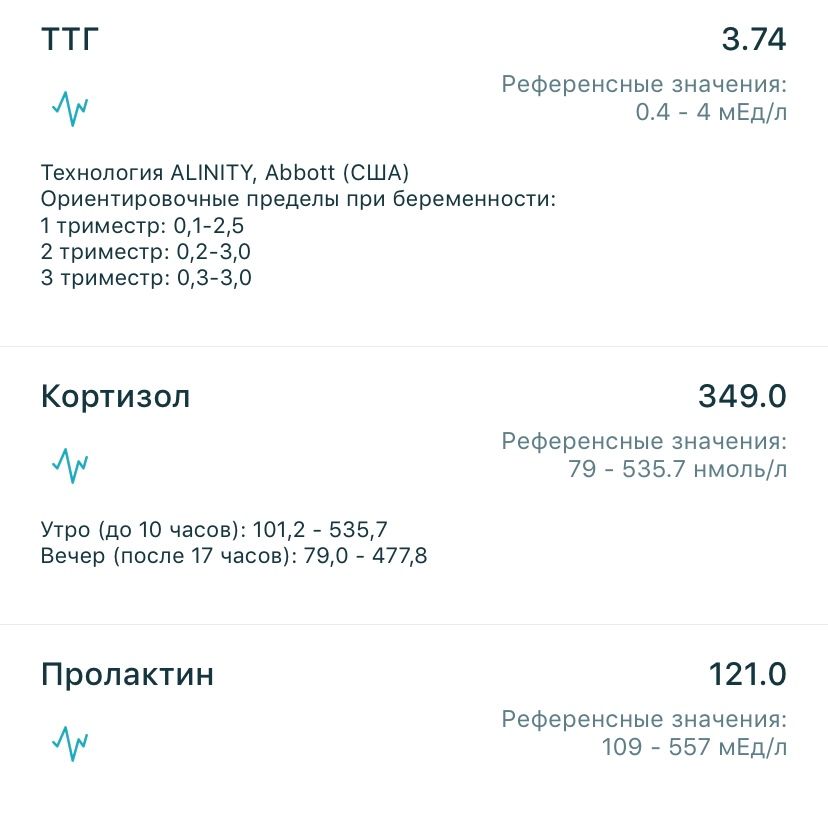This screenshot has width=828, height=818.
Task: Click the waveform icon beneath Пролактин
Action: [71, 742]
